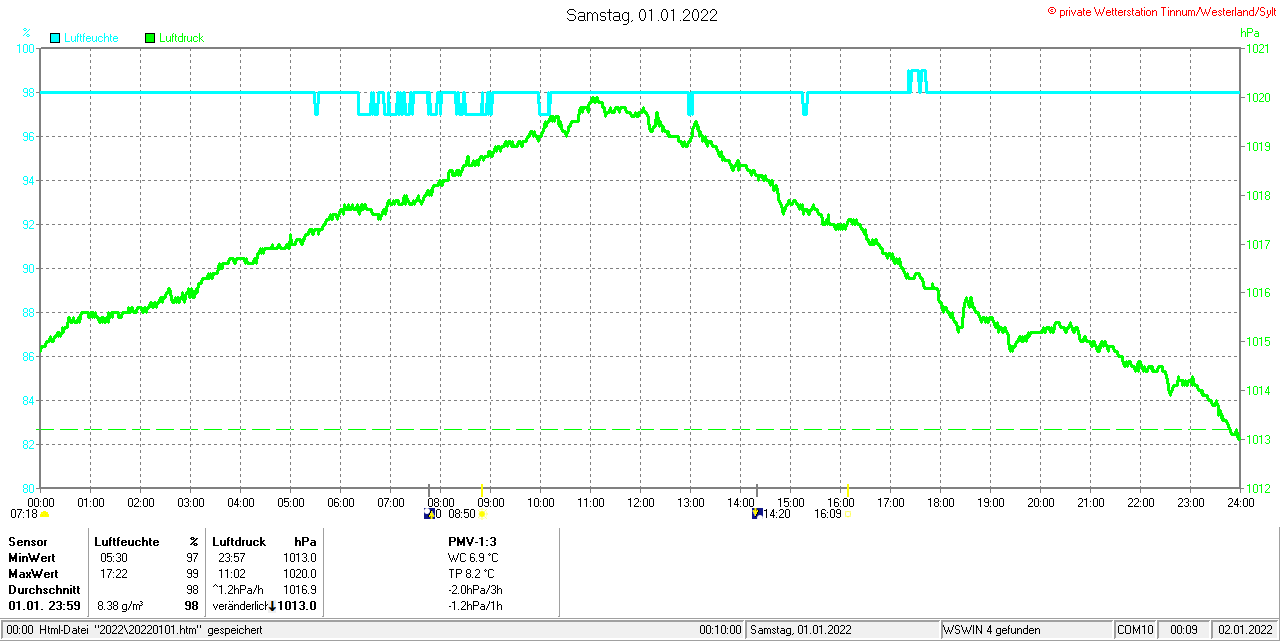Click the 00:10:00 status bar field
This screenshot has width=1280, height=641.
[720, 630]
